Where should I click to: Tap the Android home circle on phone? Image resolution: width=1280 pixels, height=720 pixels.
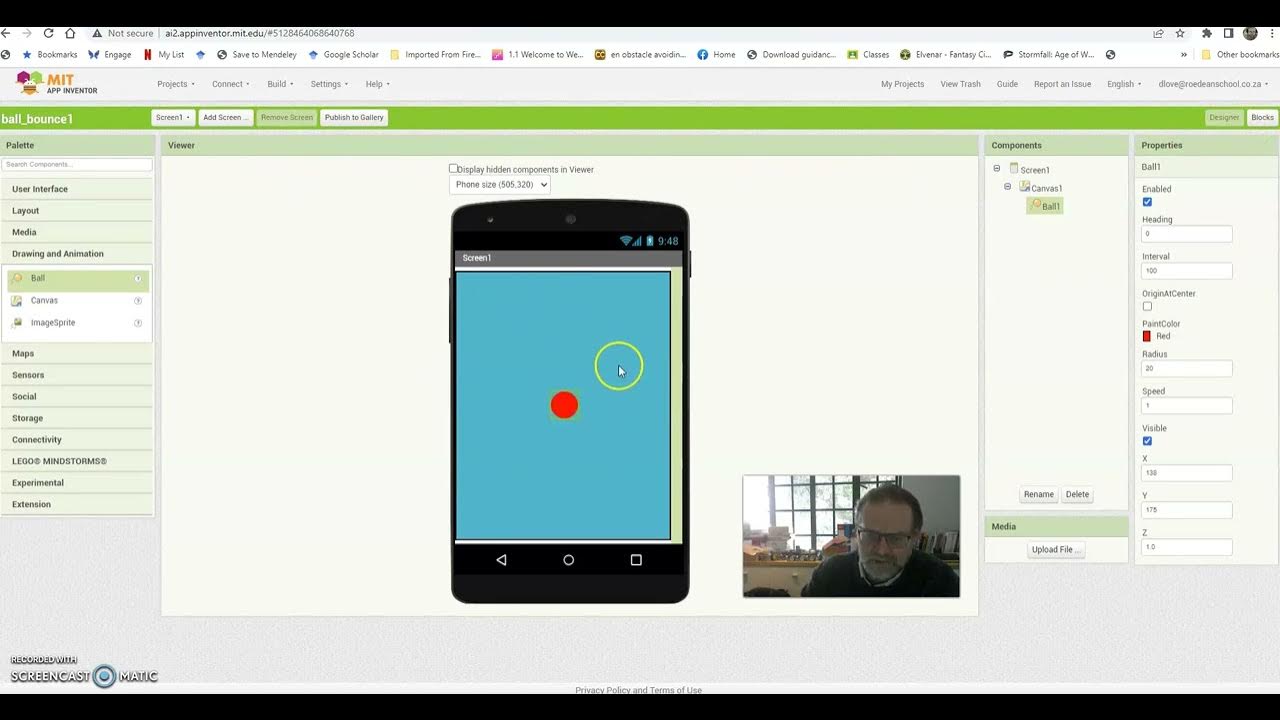click(x=568, y=560)
